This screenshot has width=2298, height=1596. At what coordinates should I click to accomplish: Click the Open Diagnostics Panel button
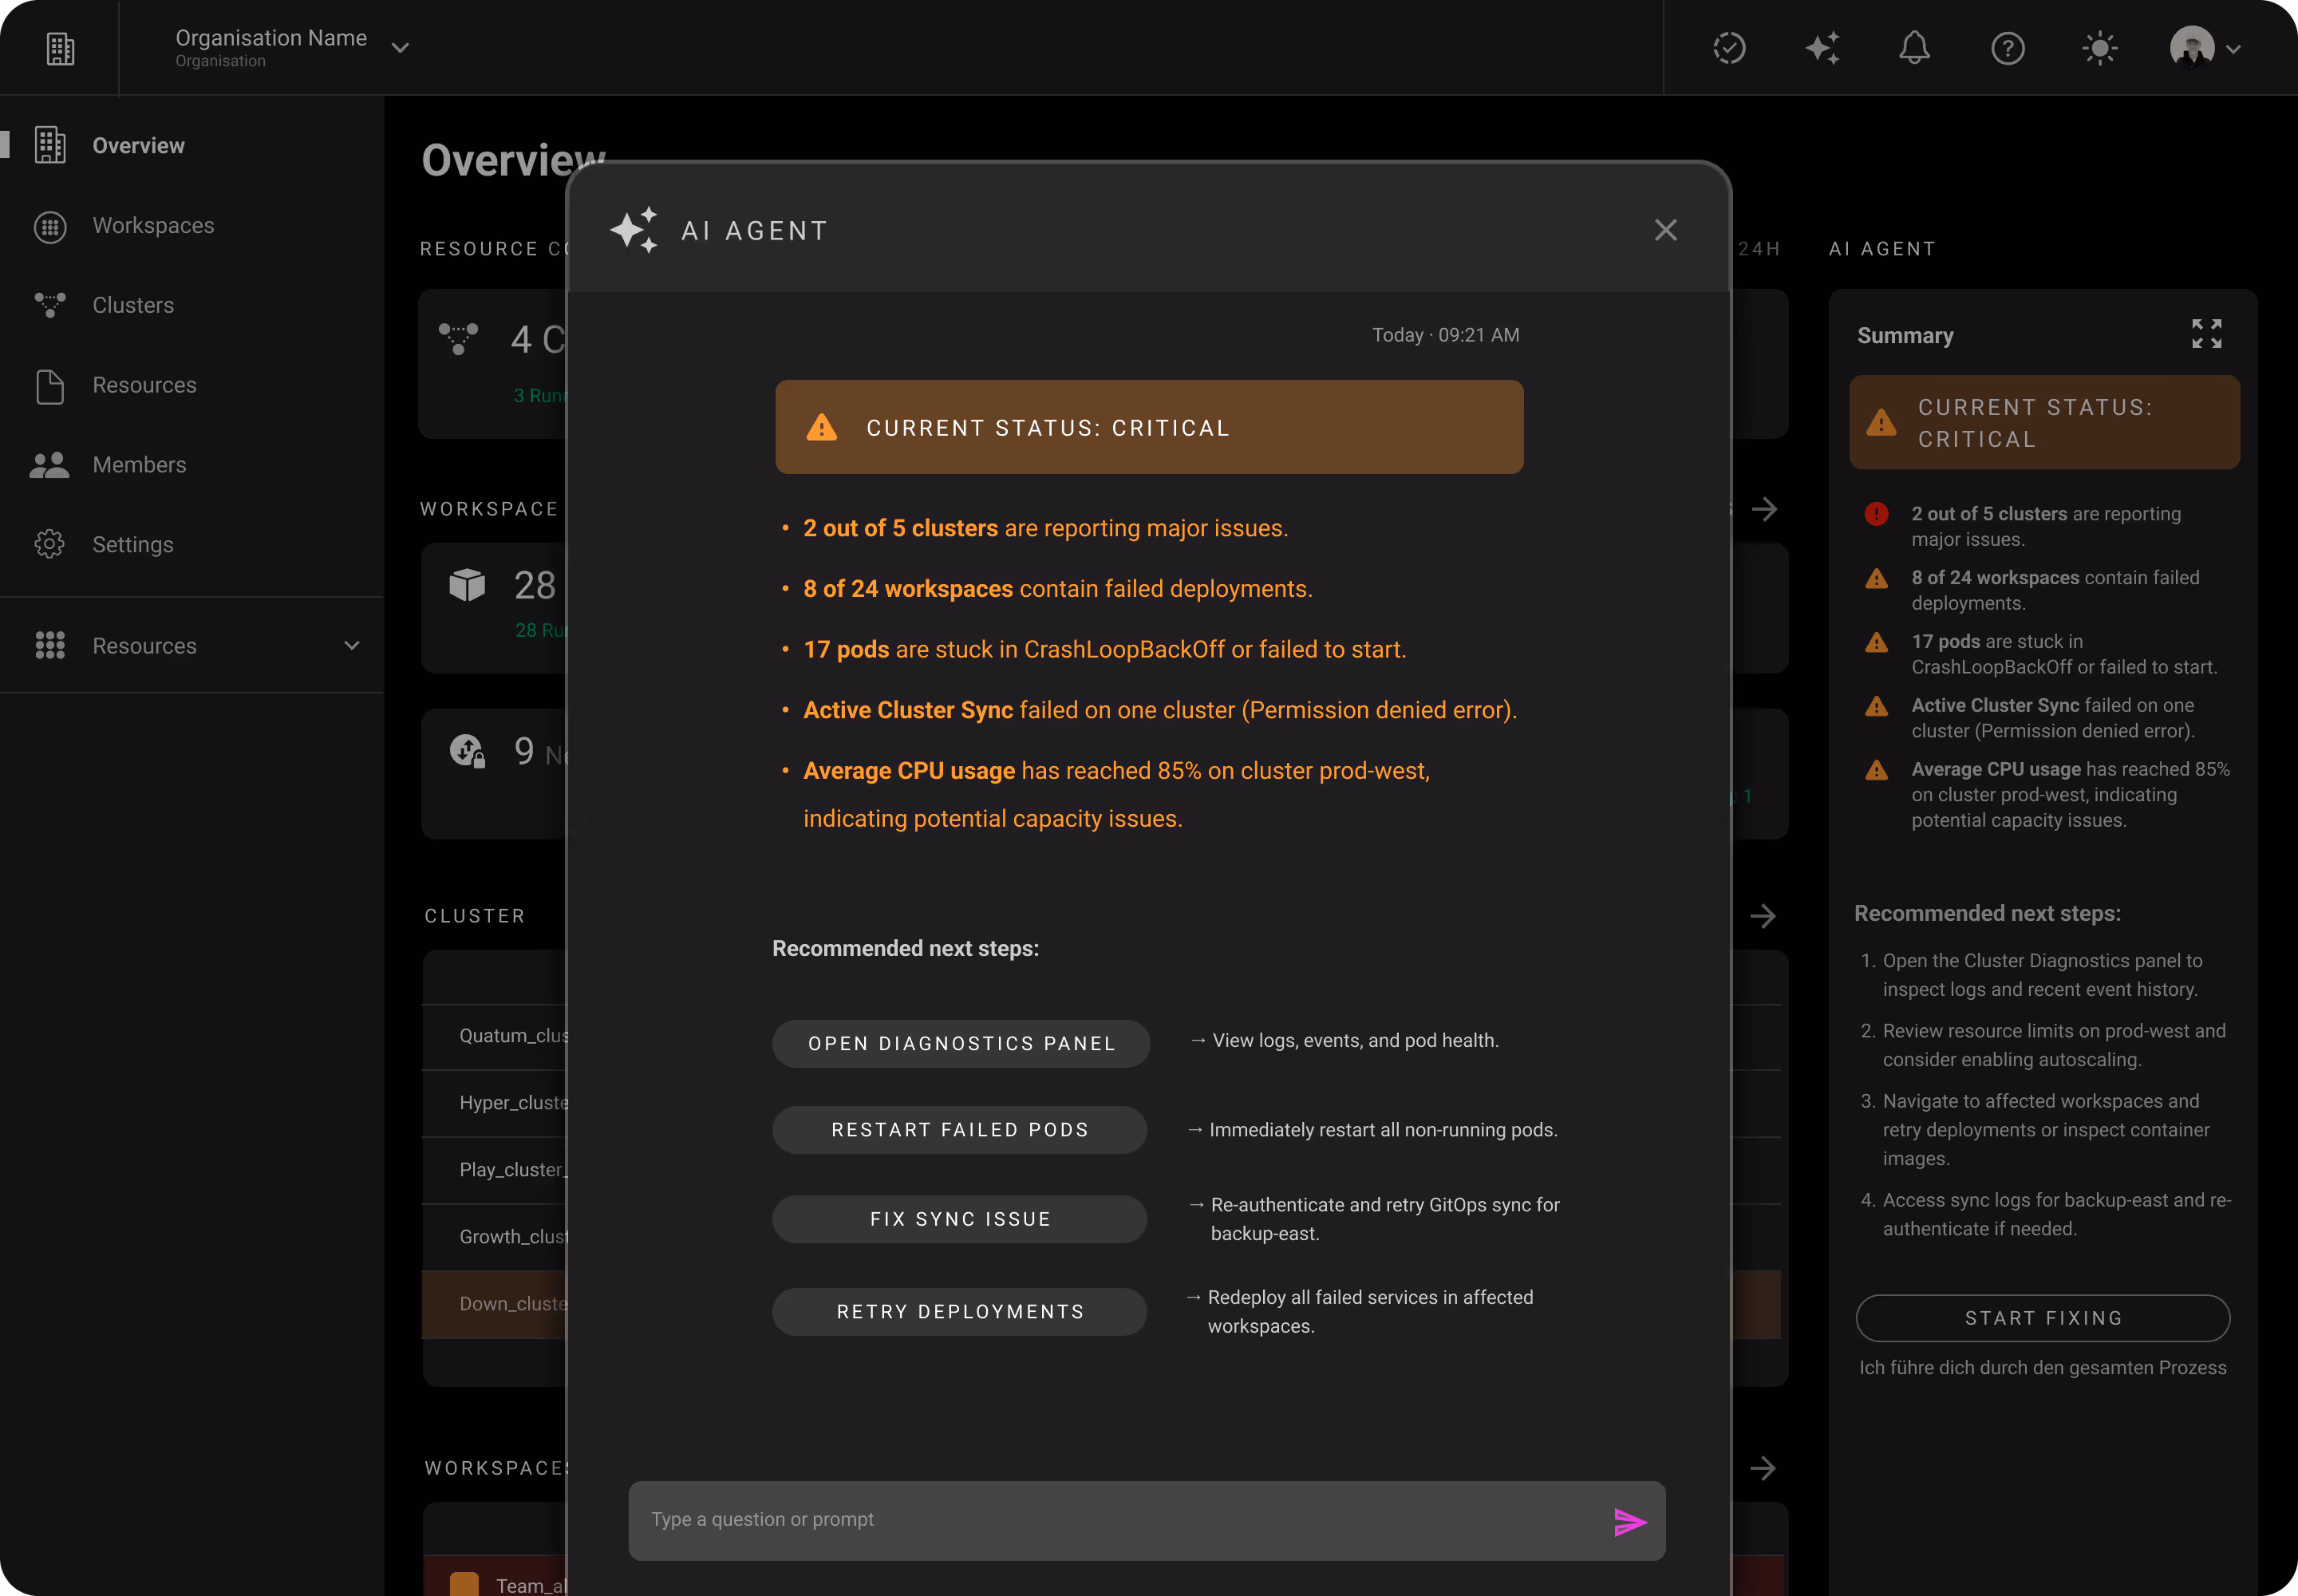(x=960, y=1043)
